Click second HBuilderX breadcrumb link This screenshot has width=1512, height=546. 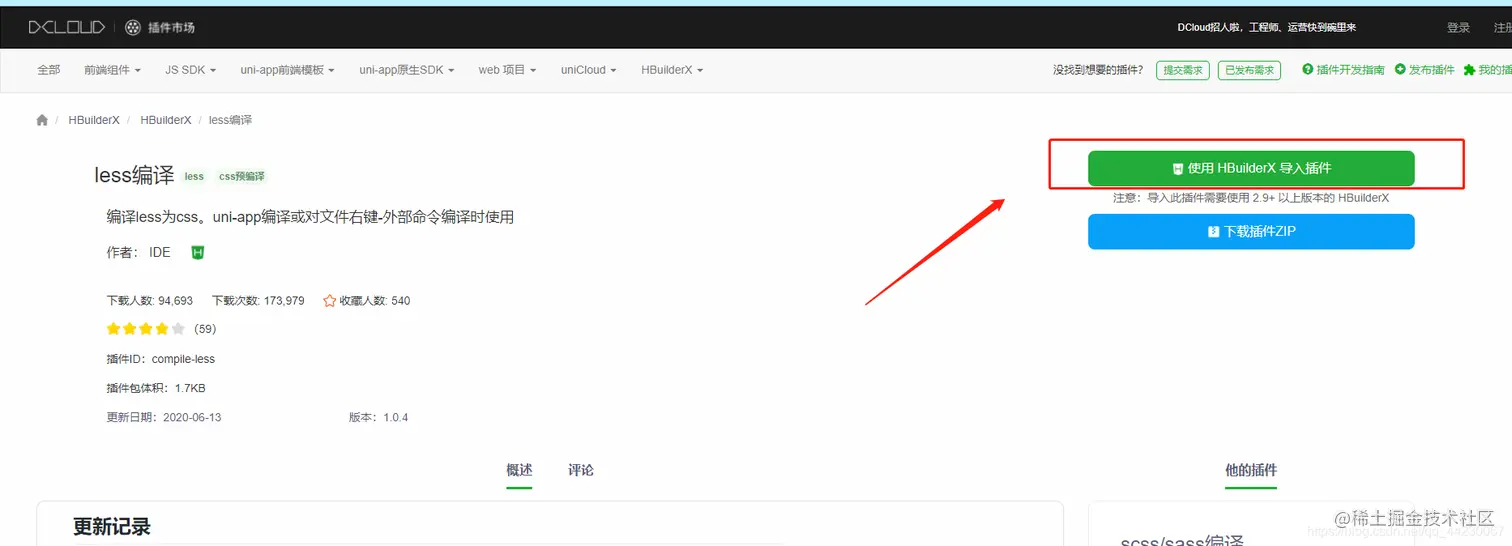pos(166,120)
